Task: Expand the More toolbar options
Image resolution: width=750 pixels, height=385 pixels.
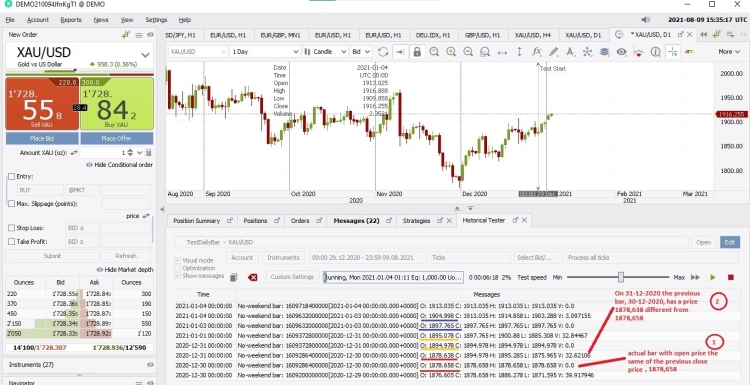Action: point(728,52)
